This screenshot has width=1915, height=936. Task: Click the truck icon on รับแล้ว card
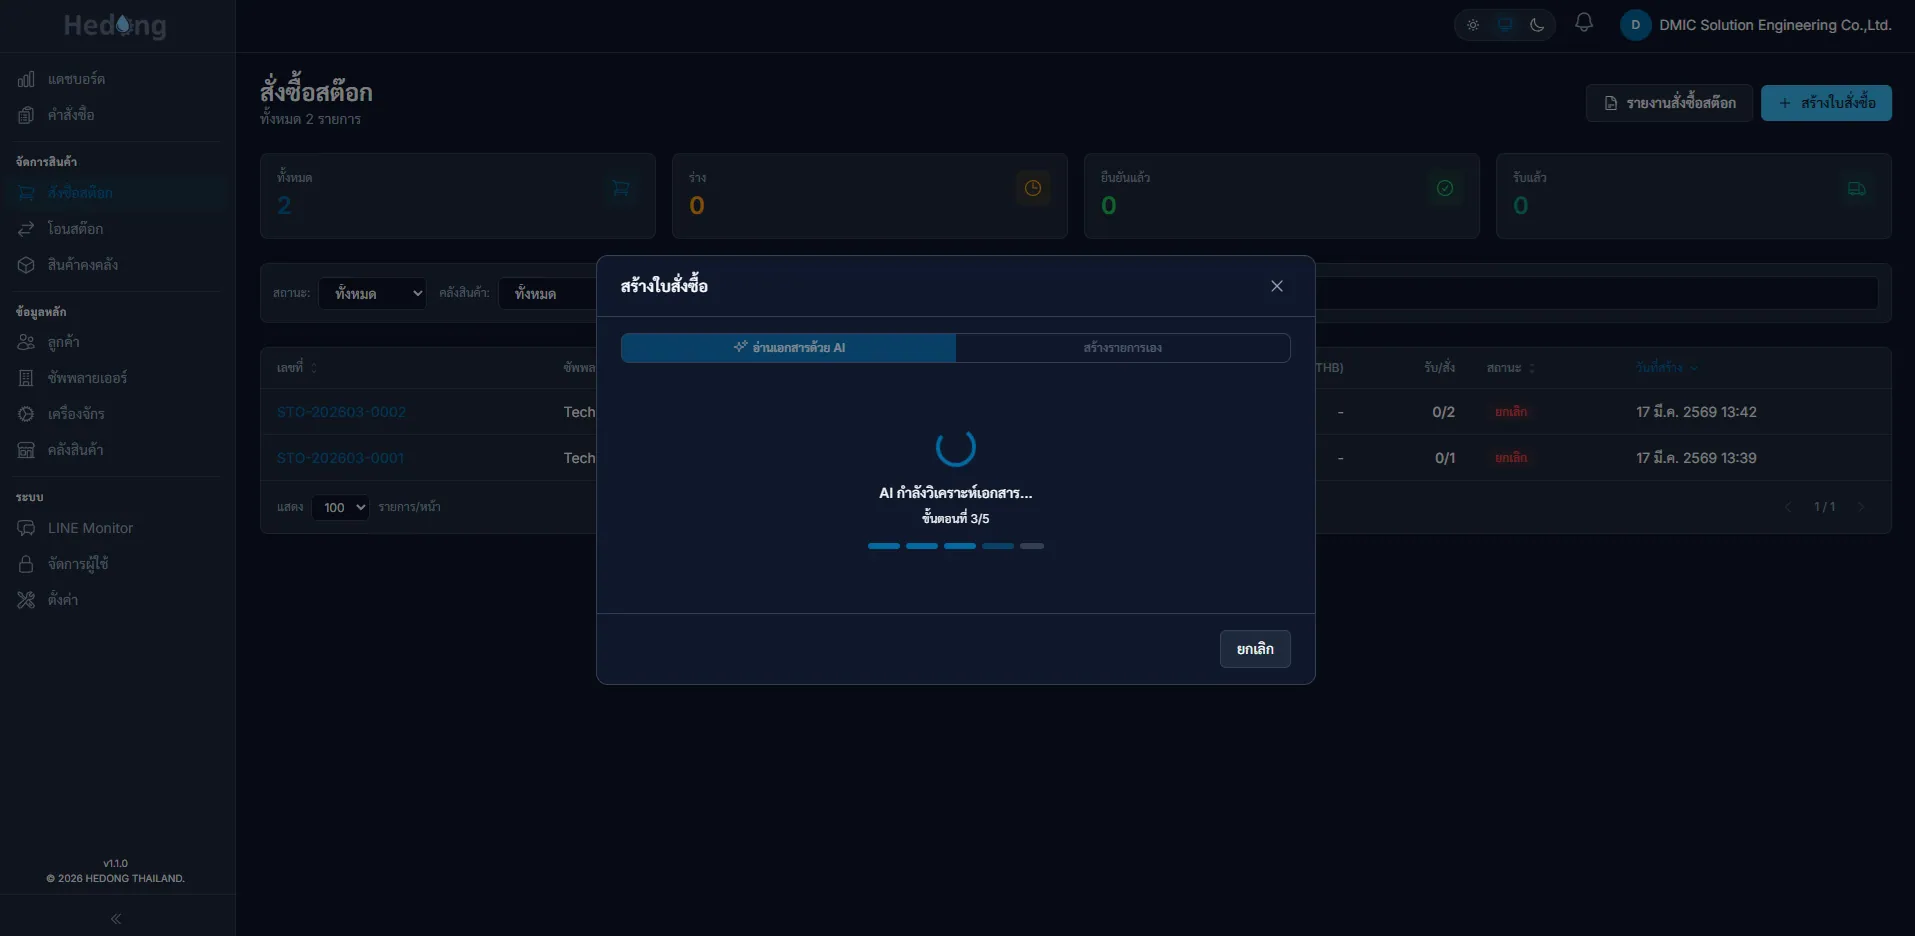[1857, 188]
